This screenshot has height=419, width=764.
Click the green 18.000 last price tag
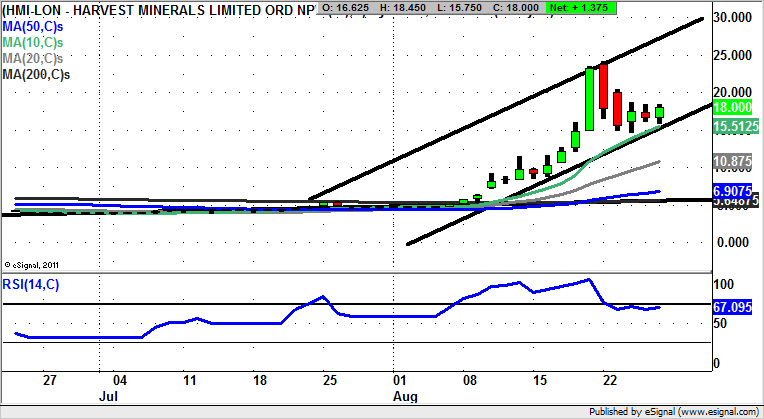(x=735, y=106)
